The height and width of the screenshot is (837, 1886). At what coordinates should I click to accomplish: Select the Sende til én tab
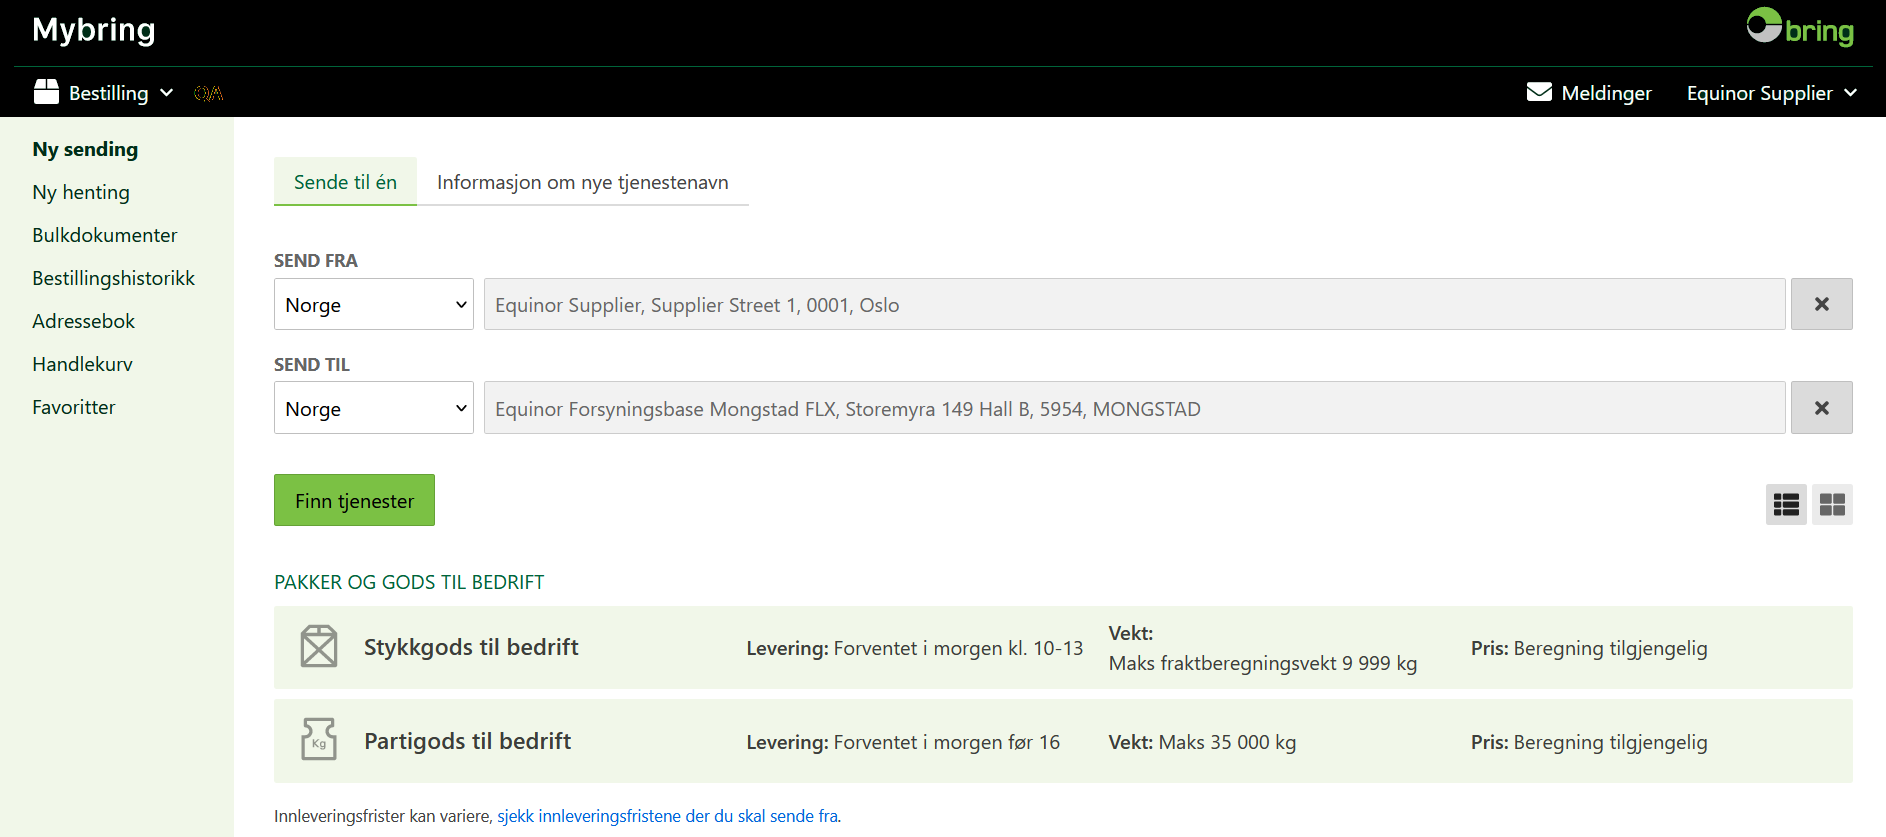[345, 182]
